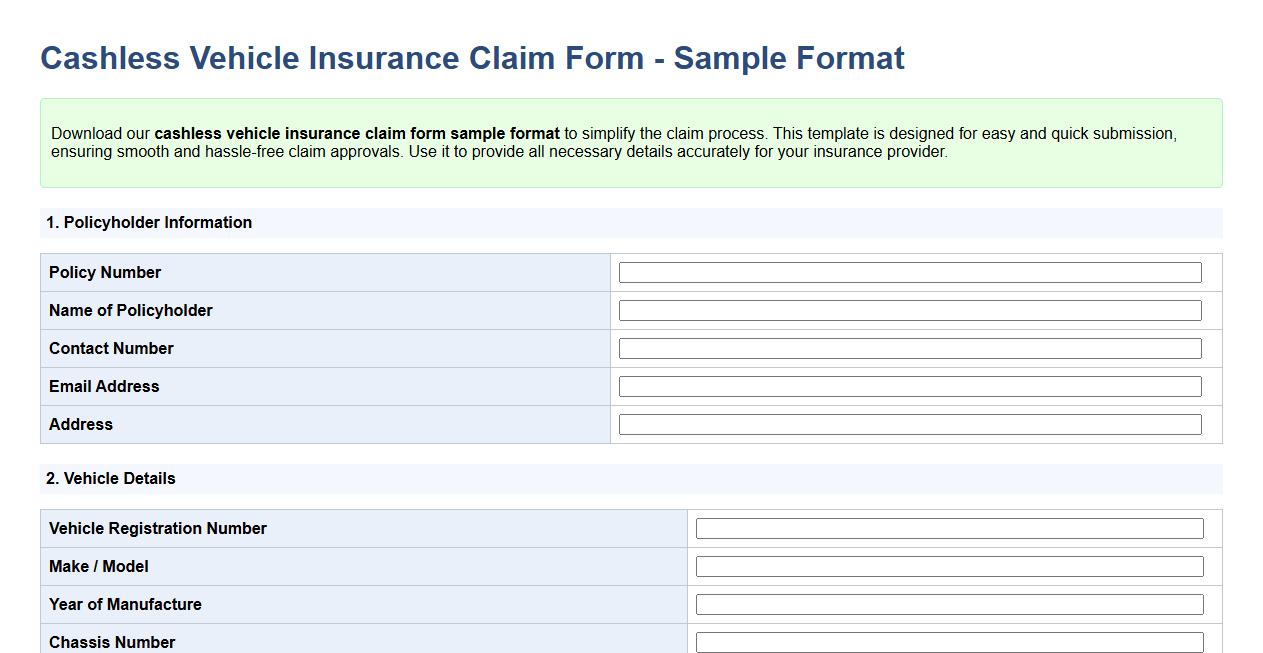This screenshot has height=653, width=1263.
Task: Click the Email Address row label
Action: 102,386
